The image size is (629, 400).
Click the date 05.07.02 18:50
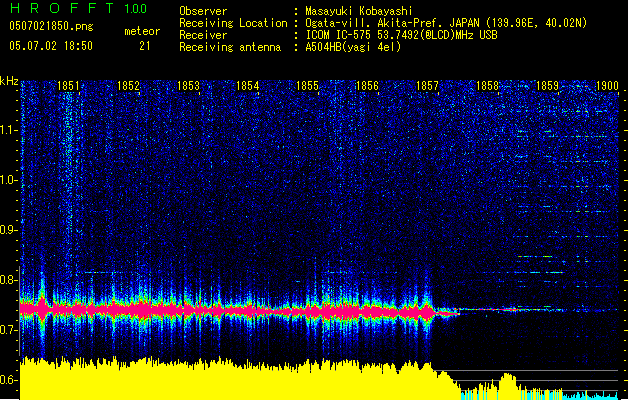click(x=51, y=46)
